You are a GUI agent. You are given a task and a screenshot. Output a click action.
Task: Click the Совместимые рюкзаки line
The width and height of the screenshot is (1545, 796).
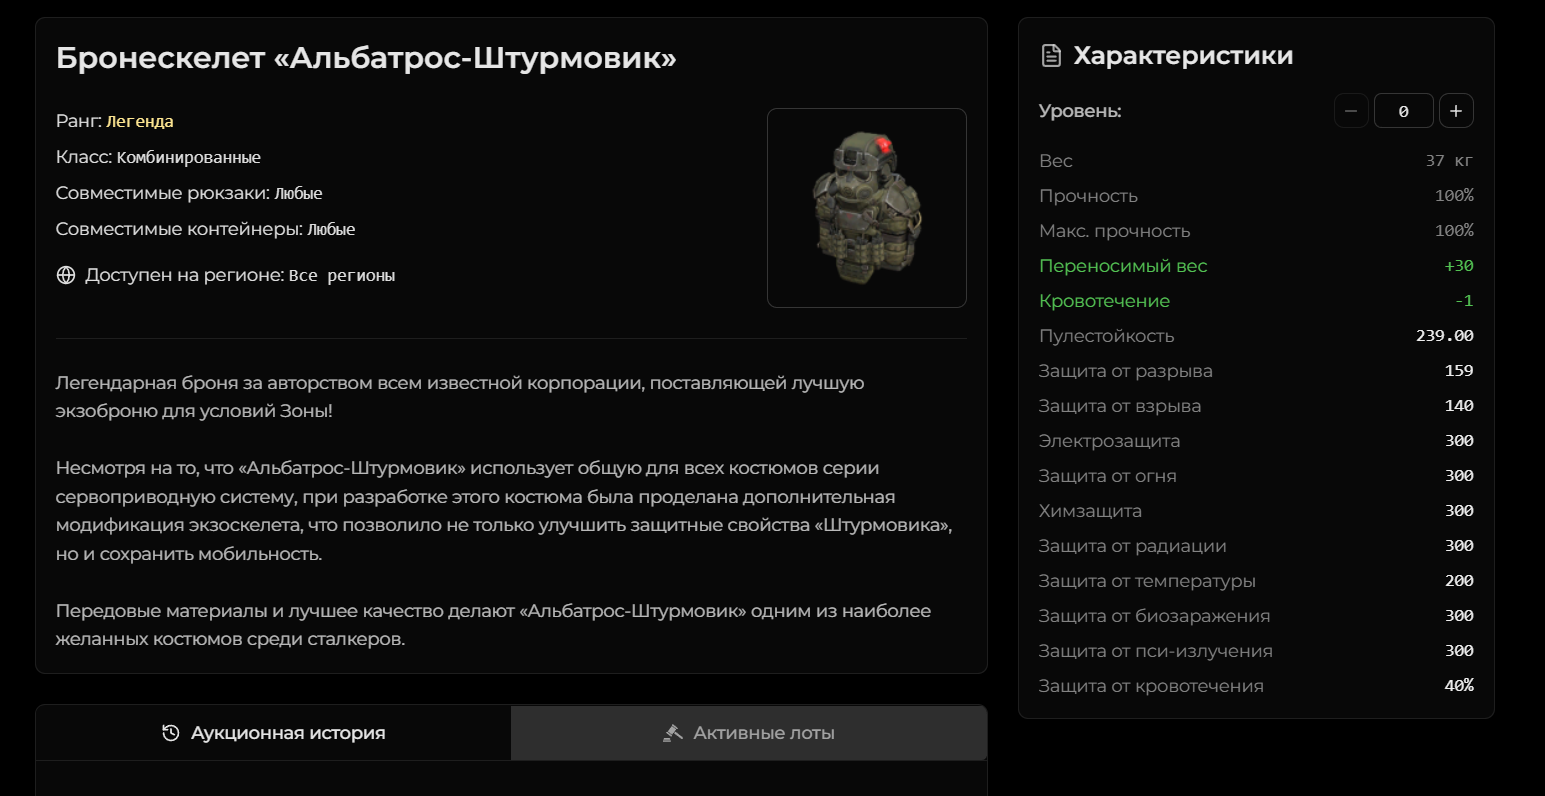point(189,193)
